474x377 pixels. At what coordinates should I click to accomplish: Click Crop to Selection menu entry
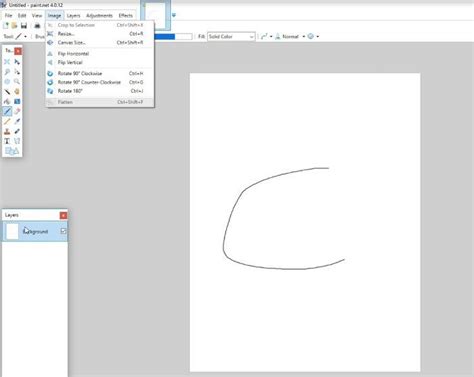(100, 25)
